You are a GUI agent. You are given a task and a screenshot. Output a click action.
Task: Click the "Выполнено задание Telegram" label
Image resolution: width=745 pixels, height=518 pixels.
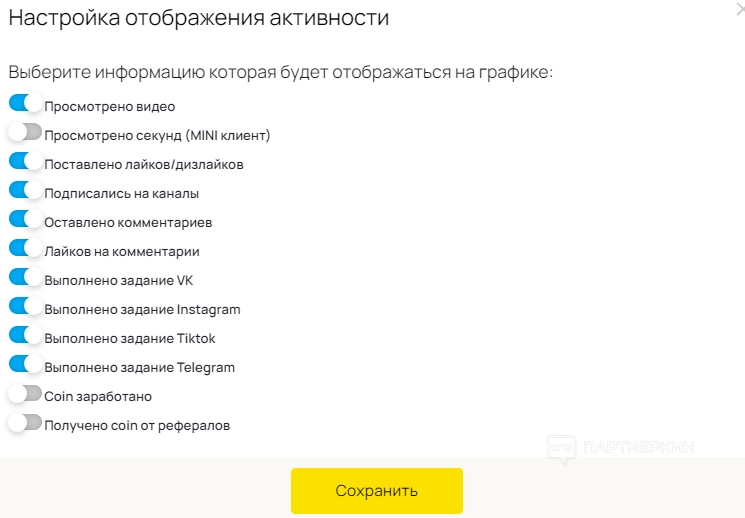pos(139,368)
